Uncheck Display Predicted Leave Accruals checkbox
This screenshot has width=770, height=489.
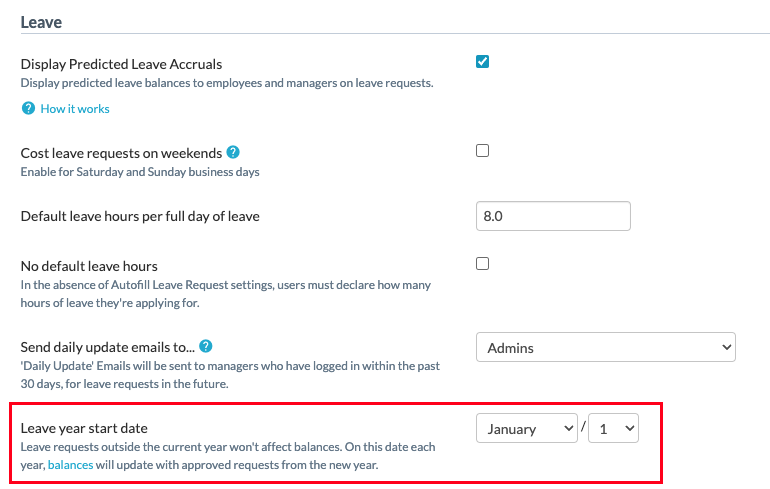tap(482, 62)
